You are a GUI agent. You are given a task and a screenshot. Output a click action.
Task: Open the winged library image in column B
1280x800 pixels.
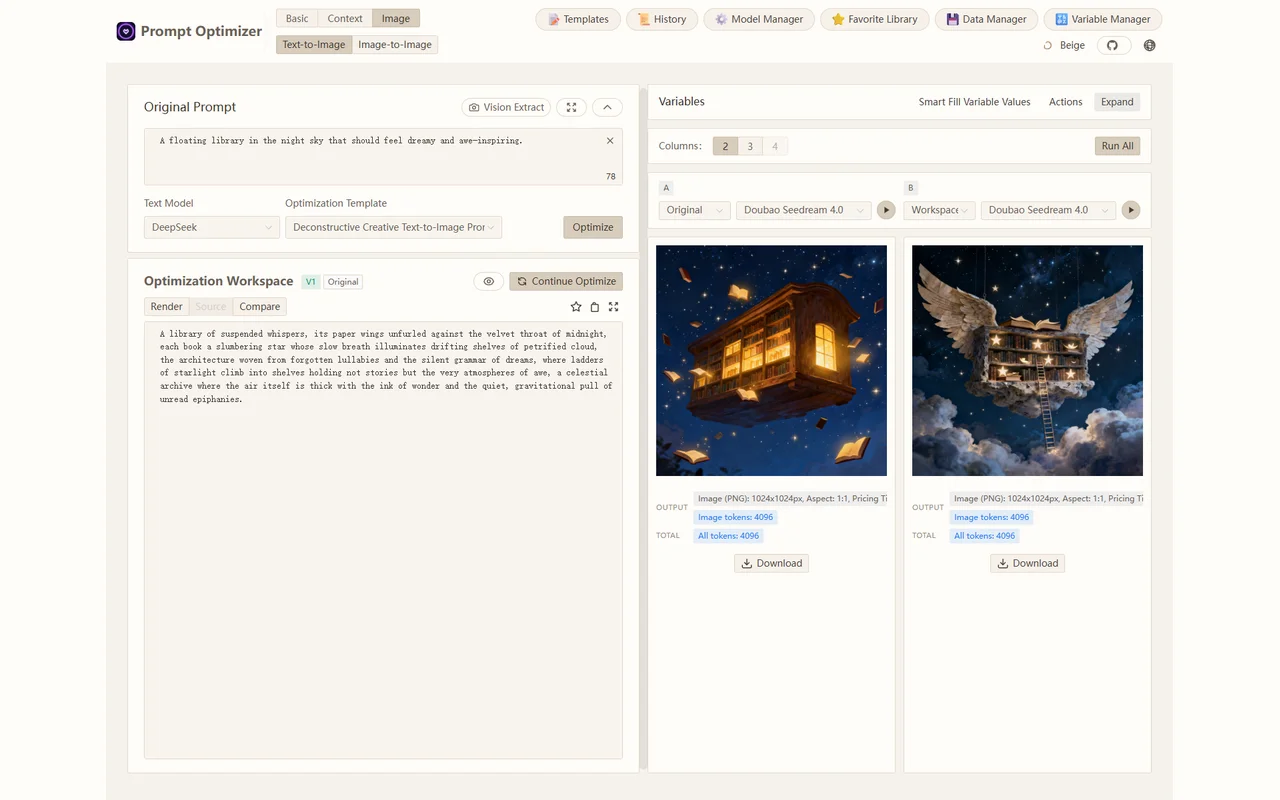[x=1027, y=360]
